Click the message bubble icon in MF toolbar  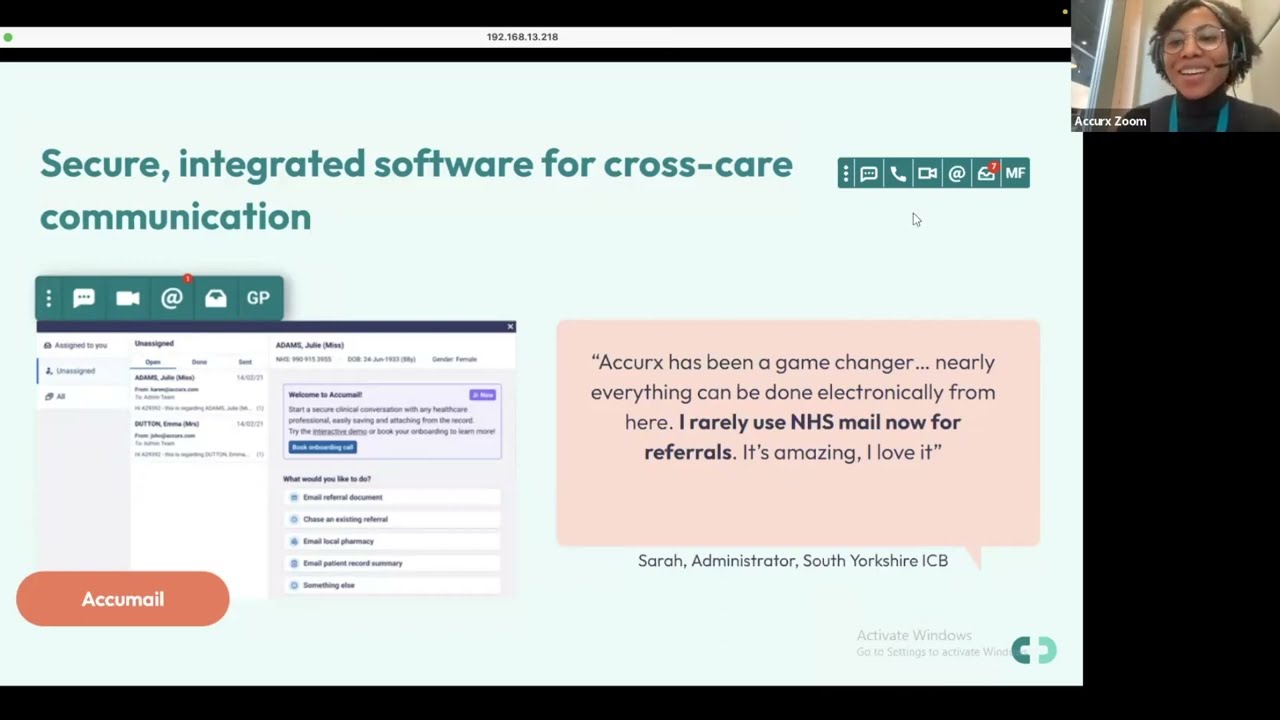[x=869, y=174]
